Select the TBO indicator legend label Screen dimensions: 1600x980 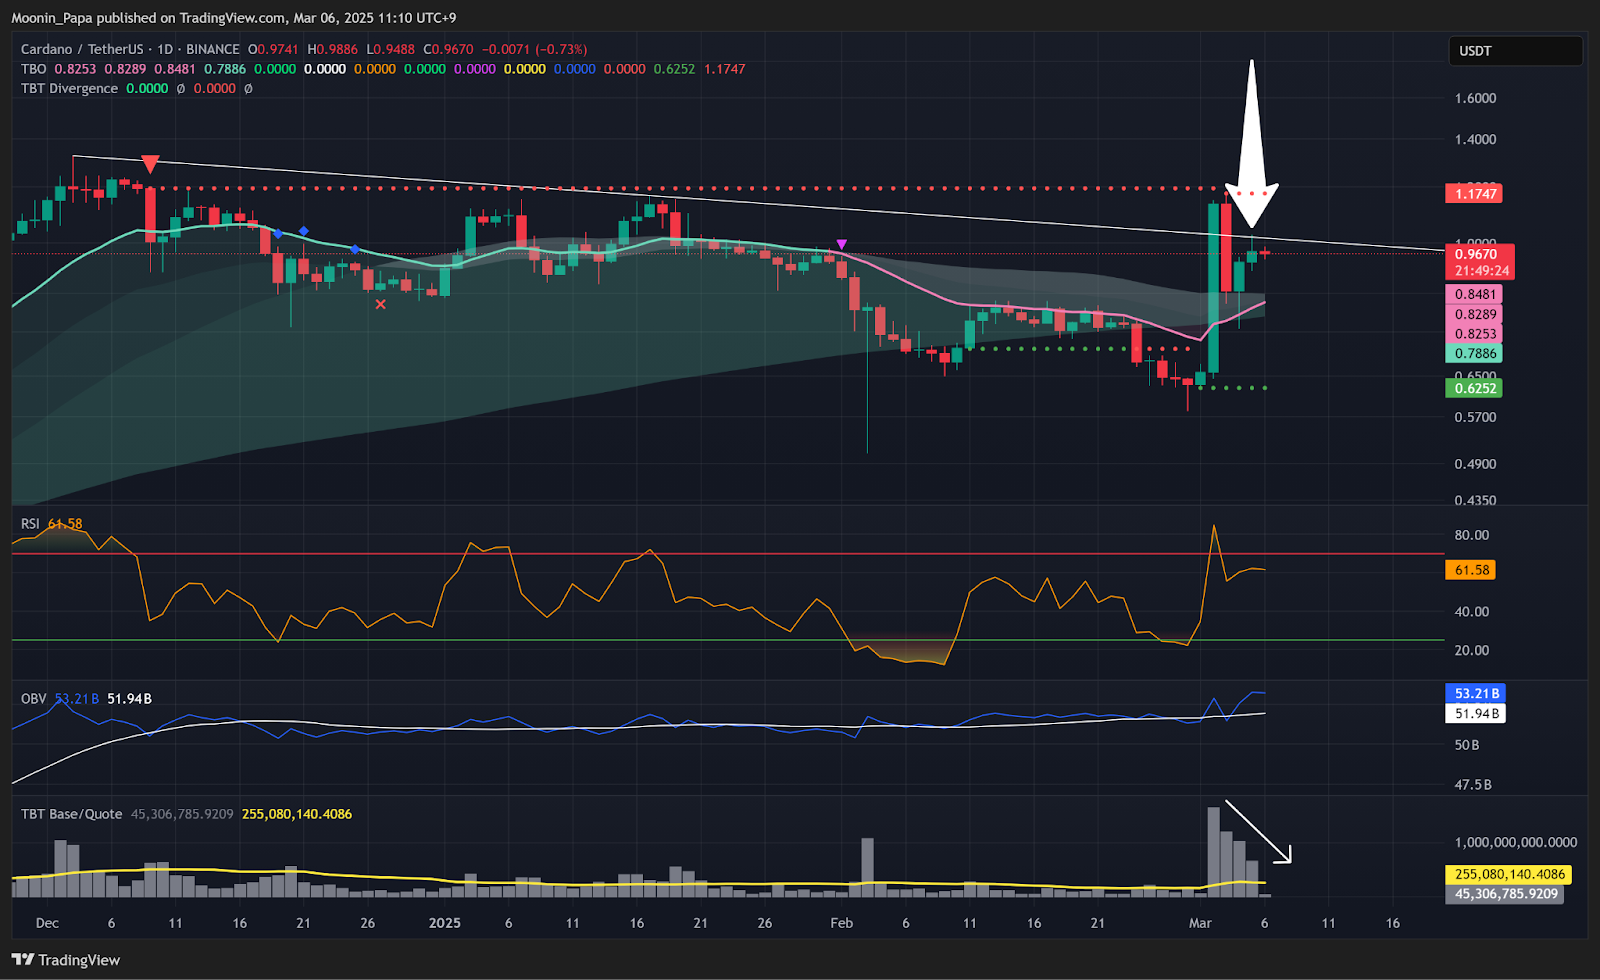pos(33,69)
